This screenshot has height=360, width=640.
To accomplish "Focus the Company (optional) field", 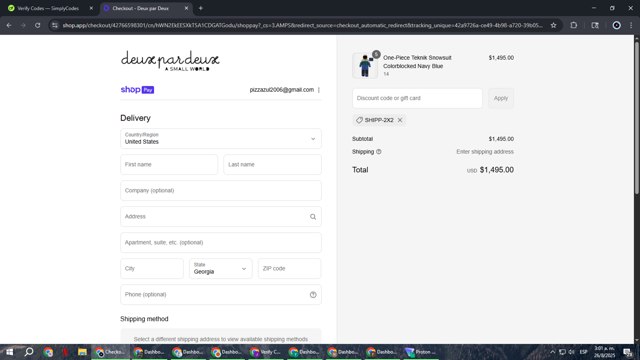I will point(221,191).
